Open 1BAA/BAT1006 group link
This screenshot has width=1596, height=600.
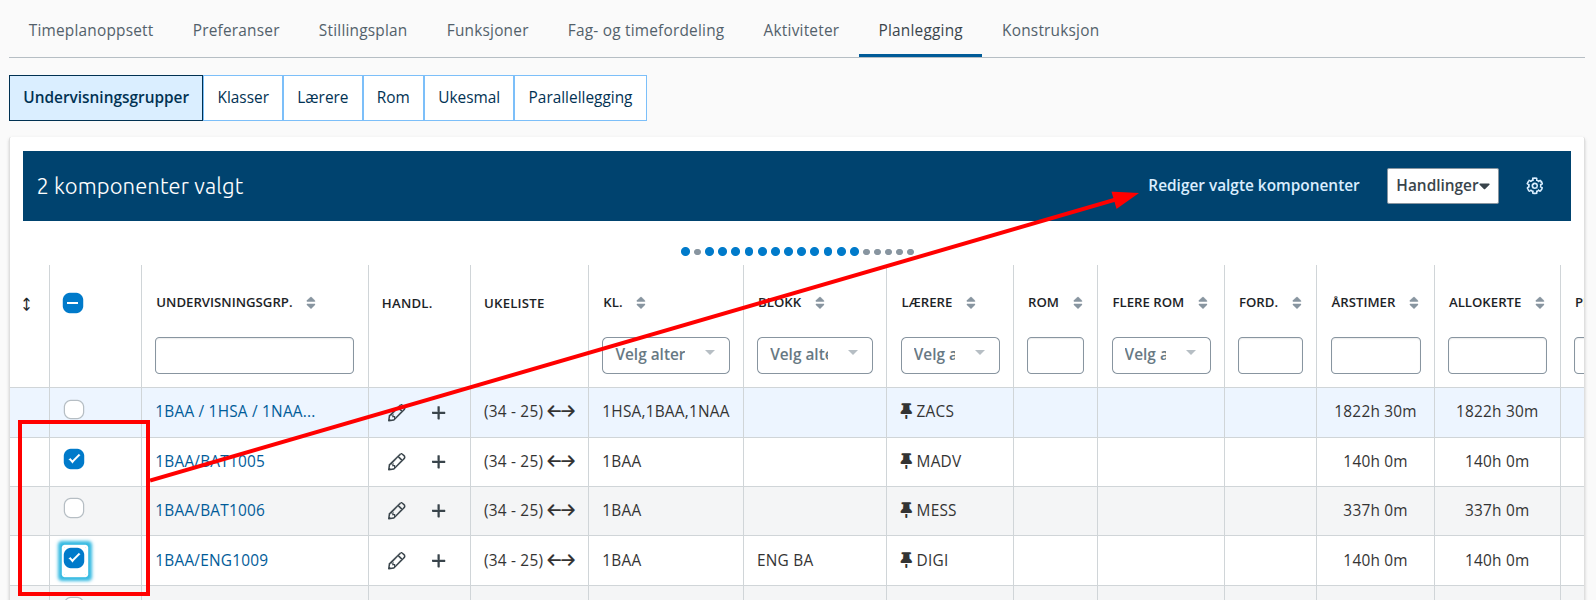(x=210, y=510)
